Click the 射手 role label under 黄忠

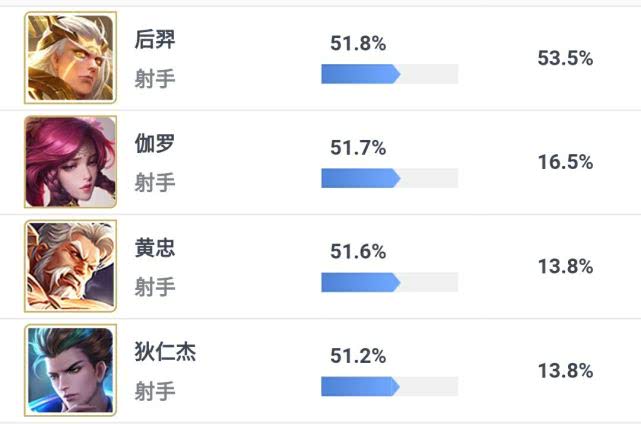[155, 287]
